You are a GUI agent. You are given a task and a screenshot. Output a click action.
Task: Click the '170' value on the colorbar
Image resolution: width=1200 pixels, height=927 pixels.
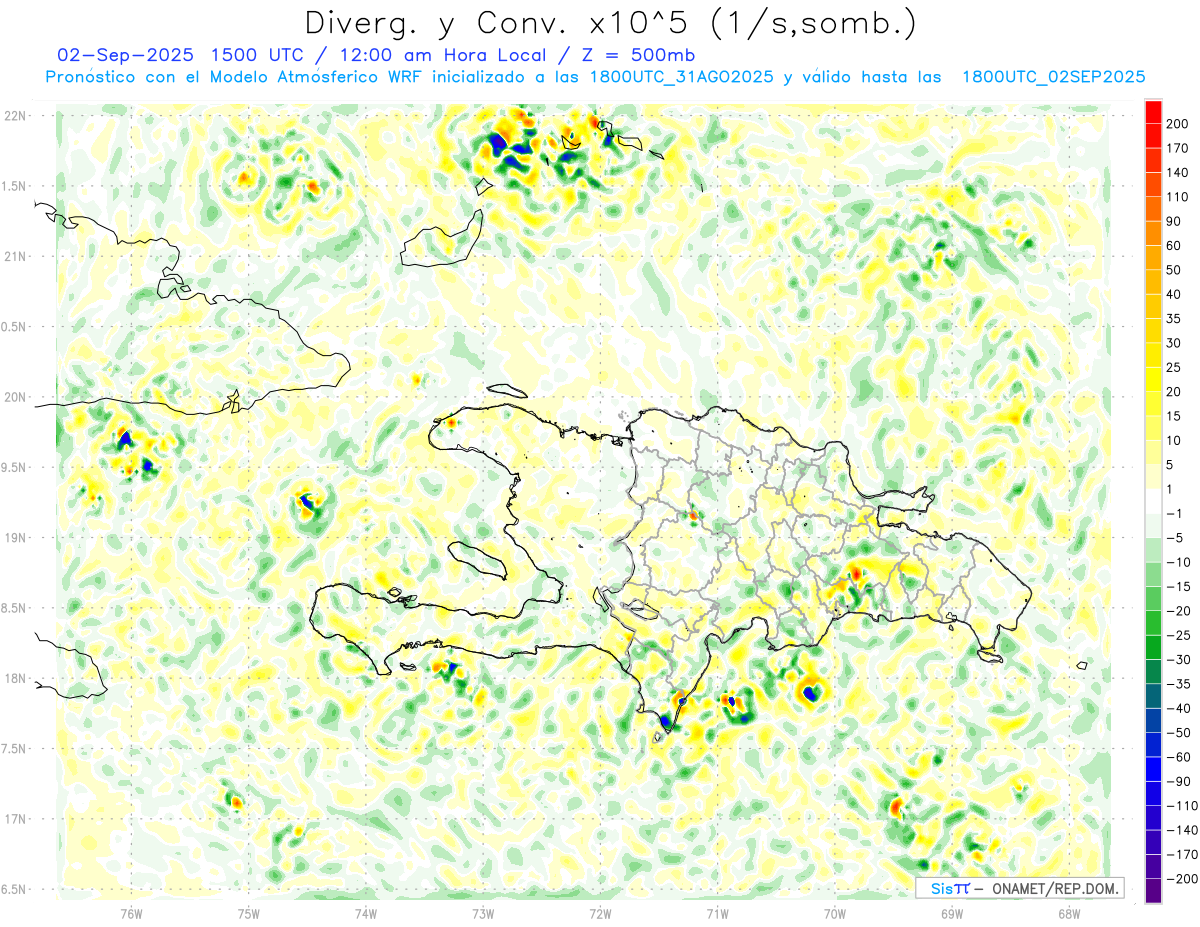1177,147
